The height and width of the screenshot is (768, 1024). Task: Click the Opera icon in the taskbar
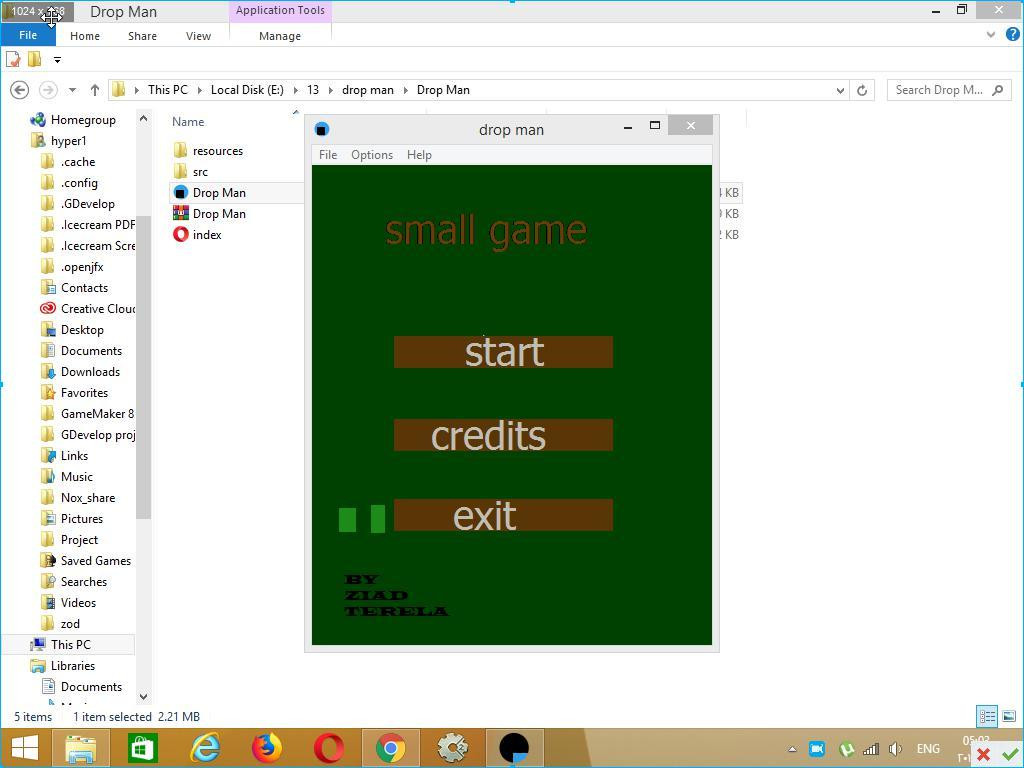coord(329,748)
